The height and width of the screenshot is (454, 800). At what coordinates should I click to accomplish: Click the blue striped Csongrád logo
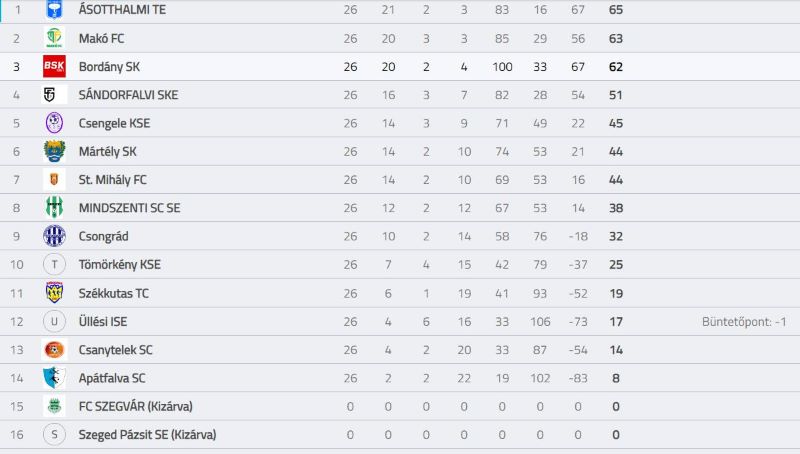[54, 236]
